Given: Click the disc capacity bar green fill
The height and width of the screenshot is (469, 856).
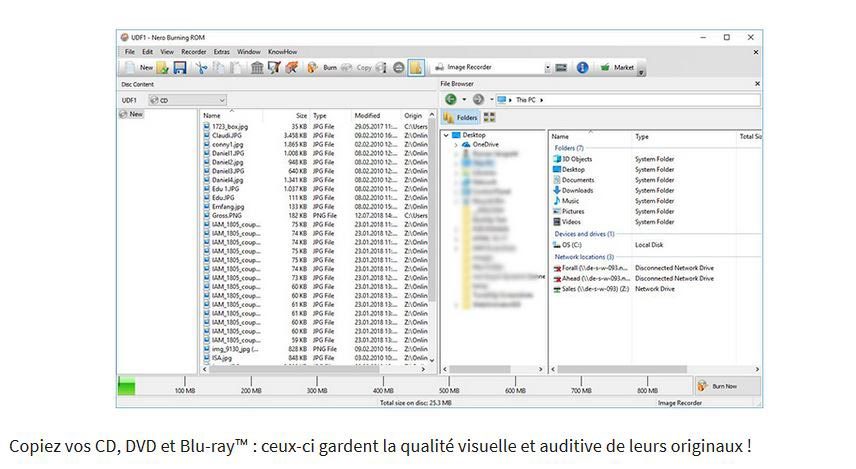Looking at the screenshot, I should coord(127,385).
